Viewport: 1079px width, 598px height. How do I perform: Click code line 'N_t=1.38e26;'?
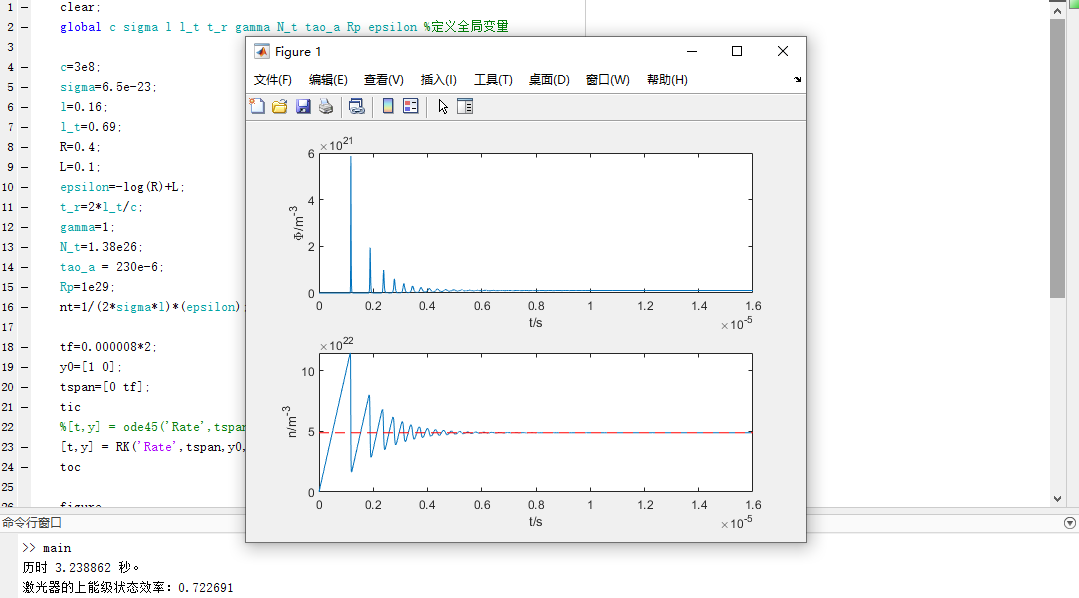pyautogui.click(x=101, y=247)
